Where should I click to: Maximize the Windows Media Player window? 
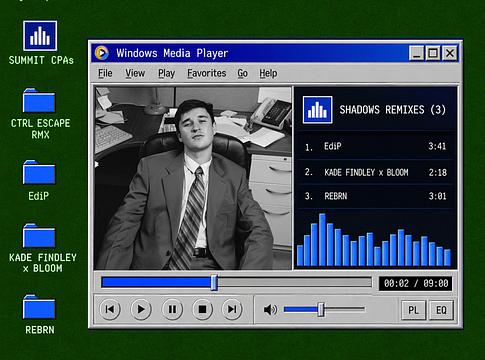tap(433, 53)
